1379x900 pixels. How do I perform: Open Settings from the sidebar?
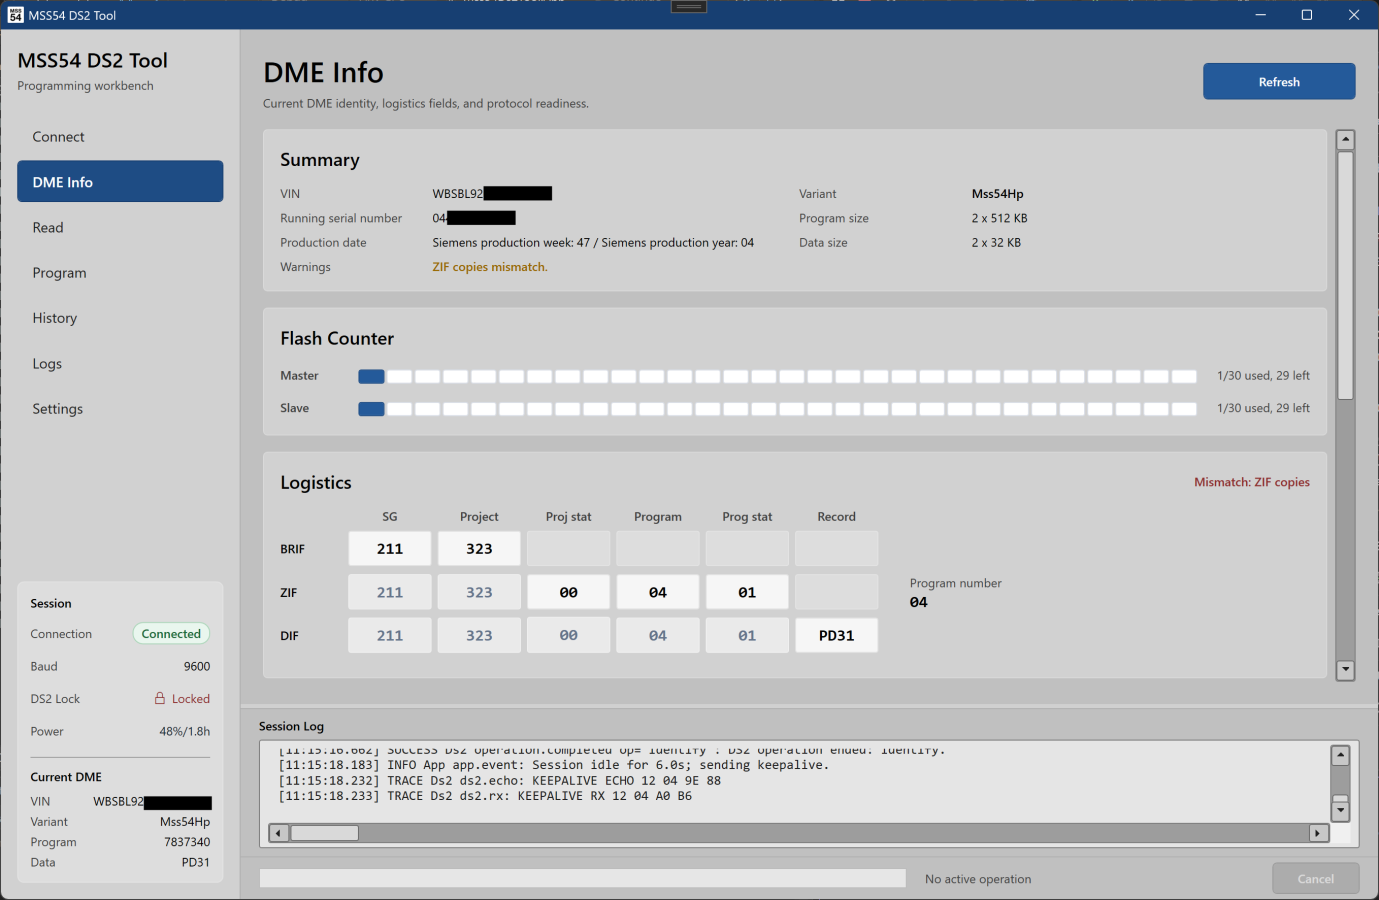pyautogui.click(x=120, y=409)
